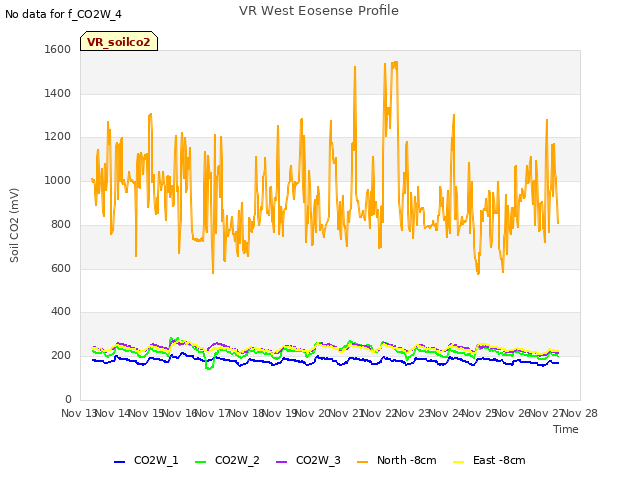
Task: Click the green CO2W_2 legend swatch
Action: pyautogui.click(x=200, y=462)
